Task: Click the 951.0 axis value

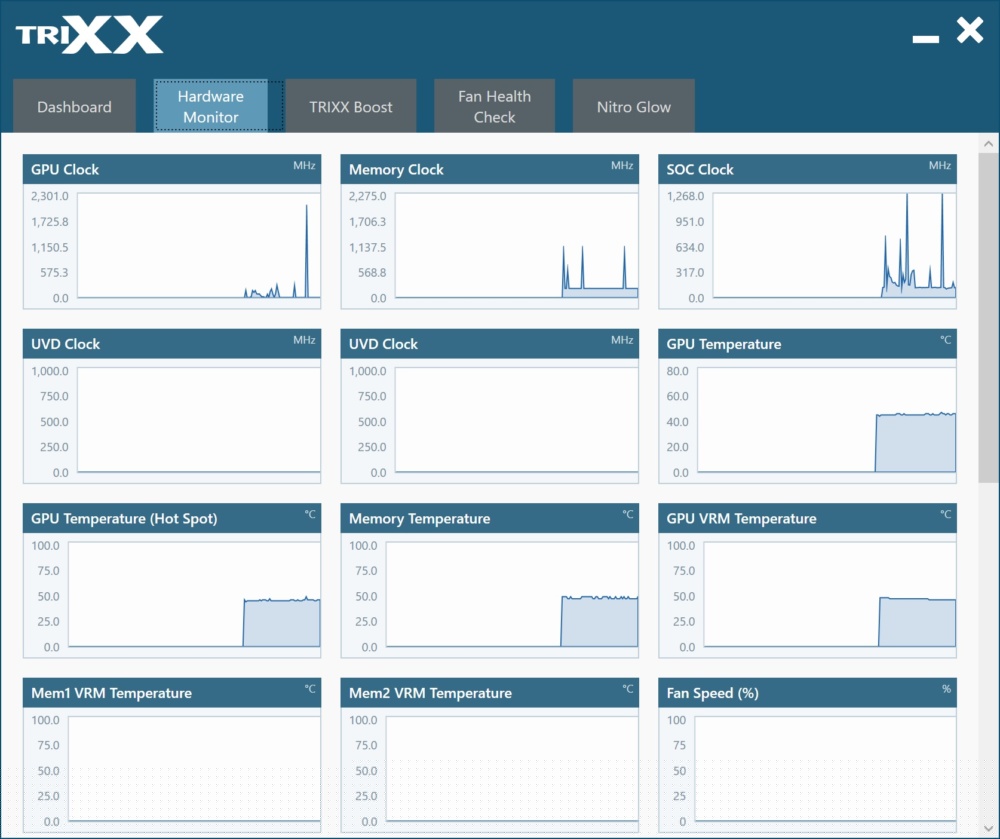Action: (x=690, y=222)
